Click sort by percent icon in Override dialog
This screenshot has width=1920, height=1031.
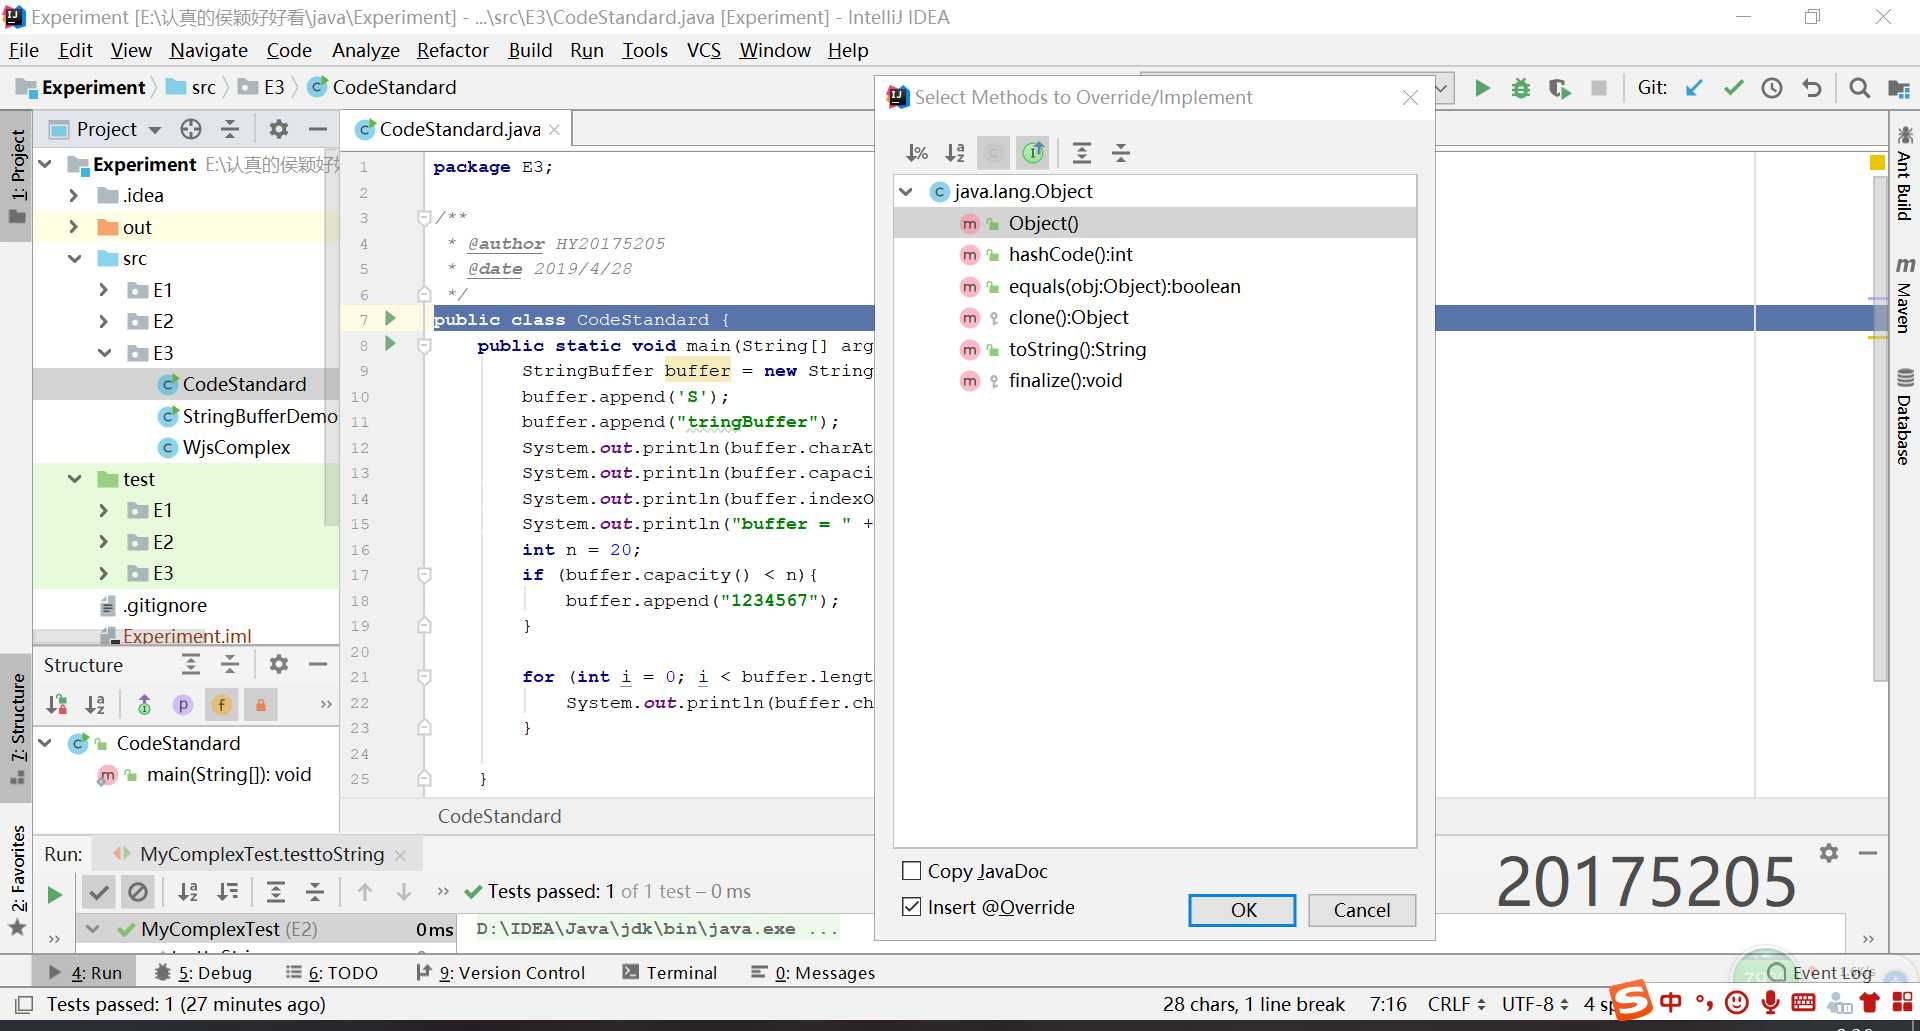pos(917,153)
